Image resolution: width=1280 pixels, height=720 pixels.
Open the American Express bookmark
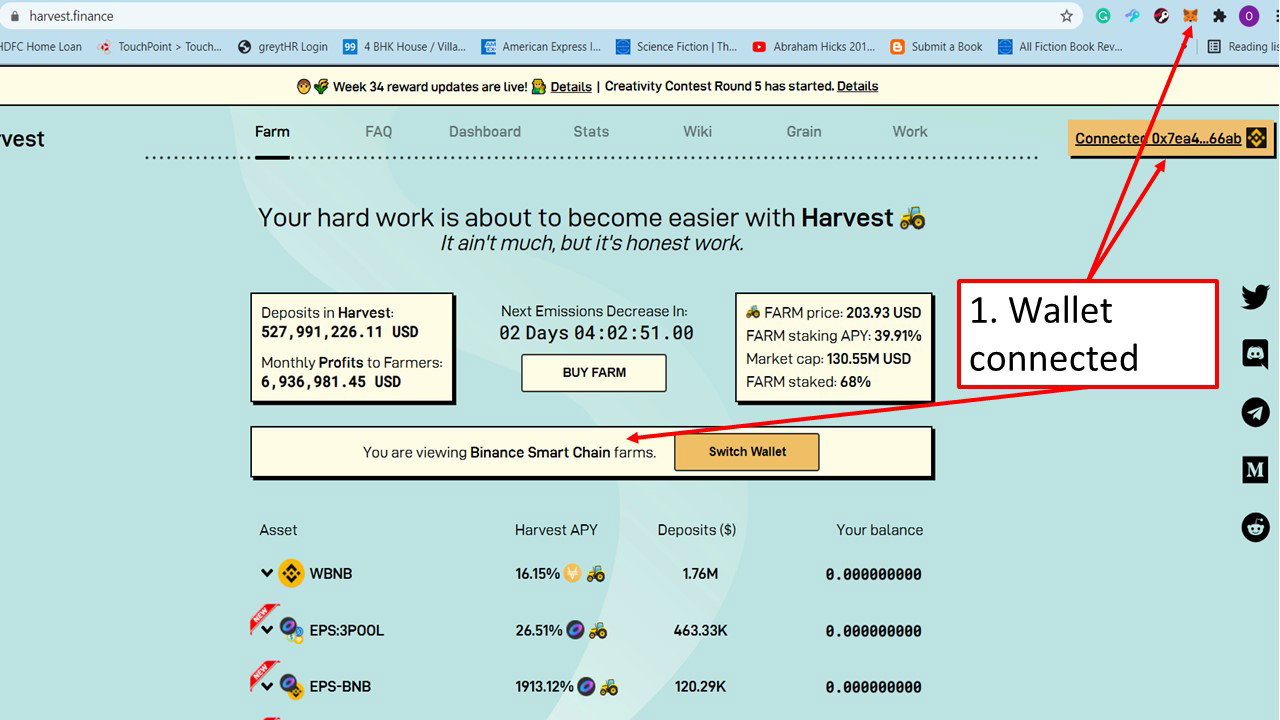click(541, 46)
